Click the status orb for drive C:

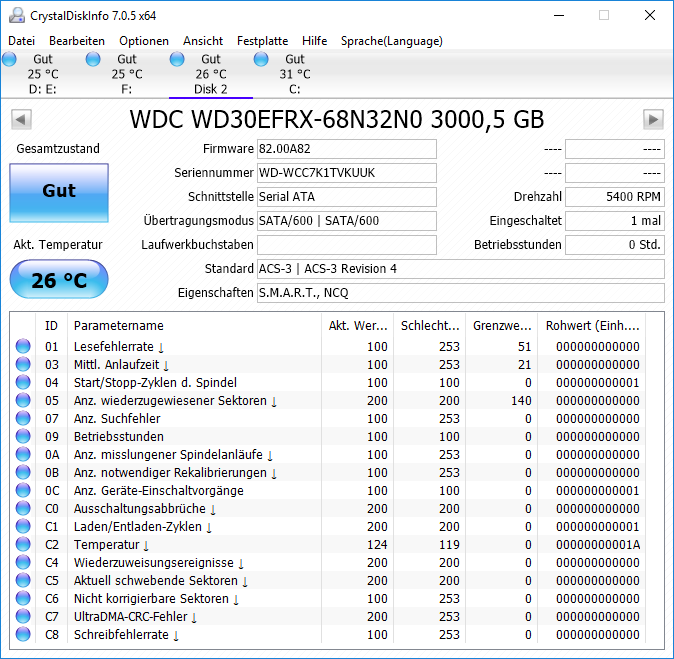click(x=261, y=59)
